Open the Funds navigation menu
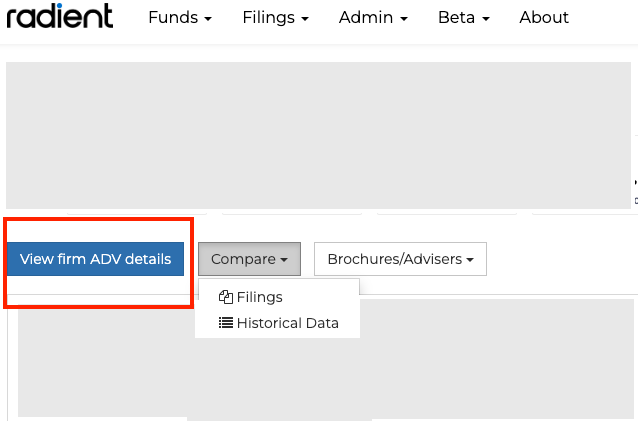 [x=180, y=18]
